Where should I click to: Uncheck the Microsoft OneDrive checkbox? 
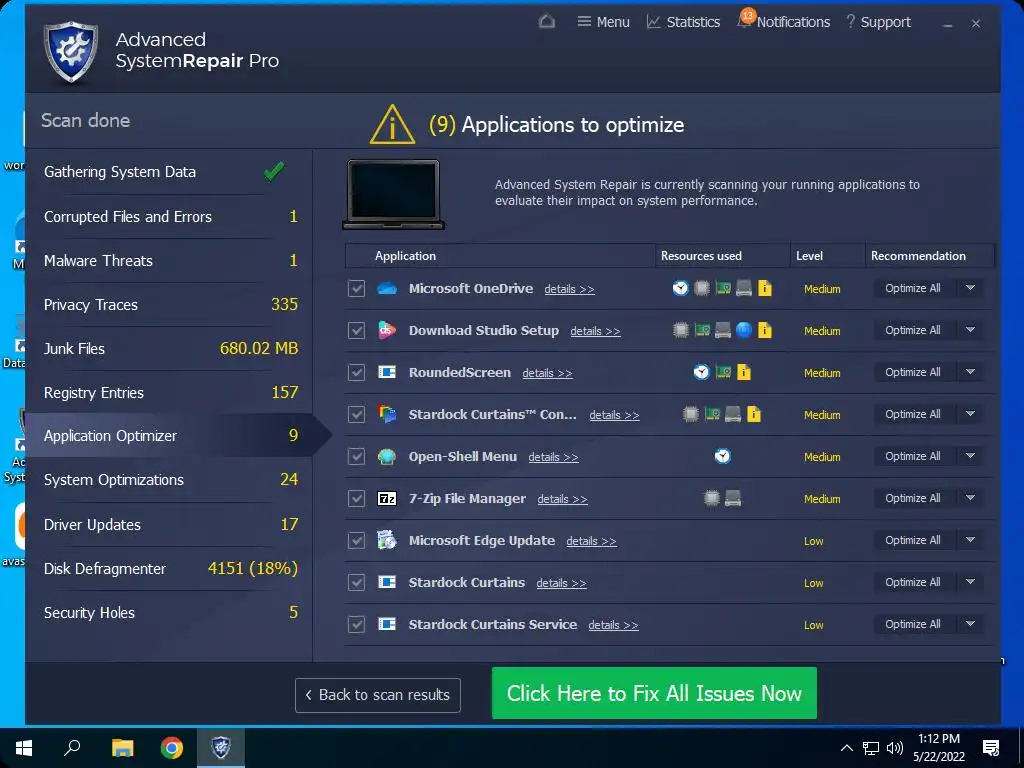[357, 288]
